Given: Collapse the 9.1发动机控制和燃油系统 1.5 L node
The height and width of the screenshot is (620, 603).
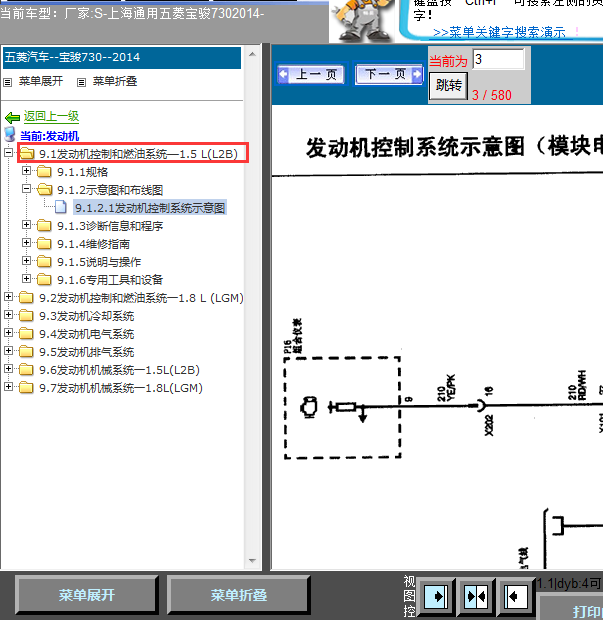Looking at the screenshot, I should point(8,153).
